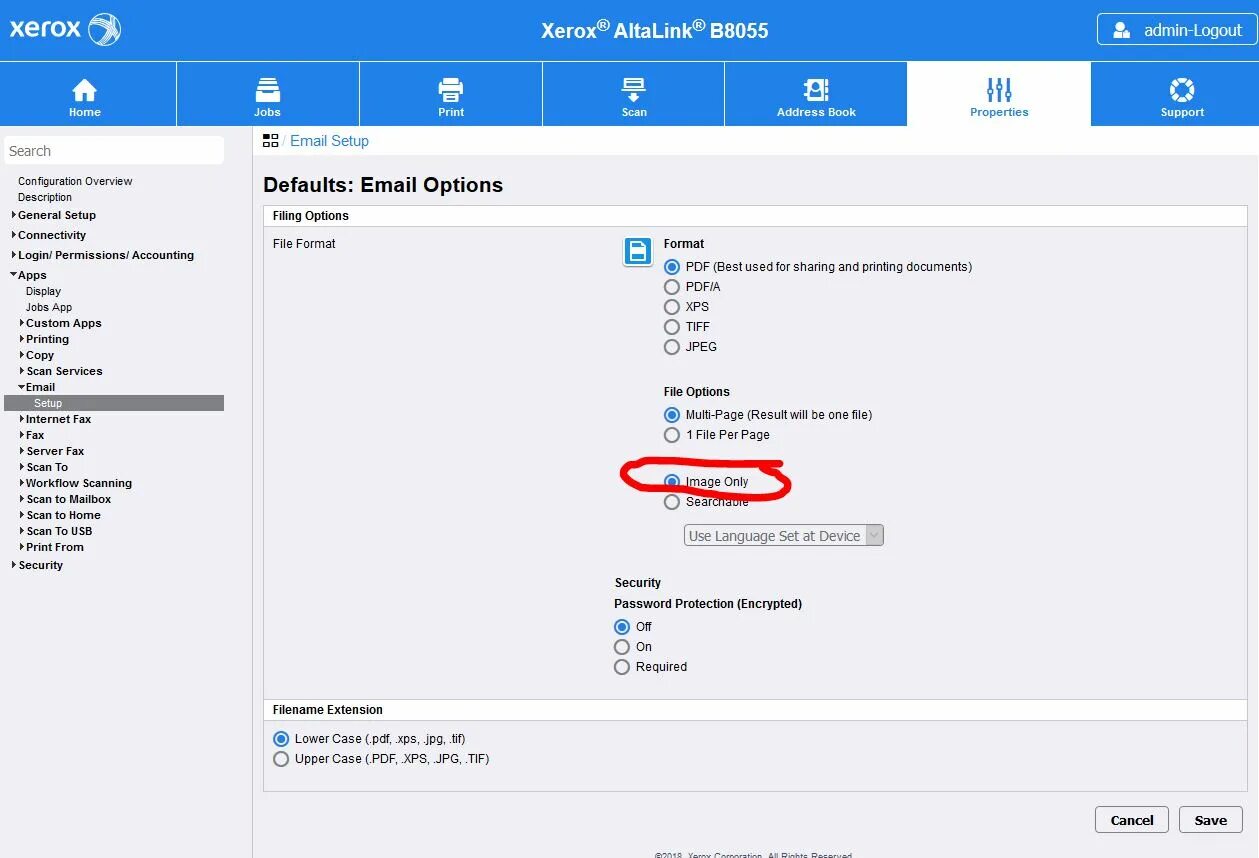
Task: Open Description in sidebar
Action: coord(45,197)
